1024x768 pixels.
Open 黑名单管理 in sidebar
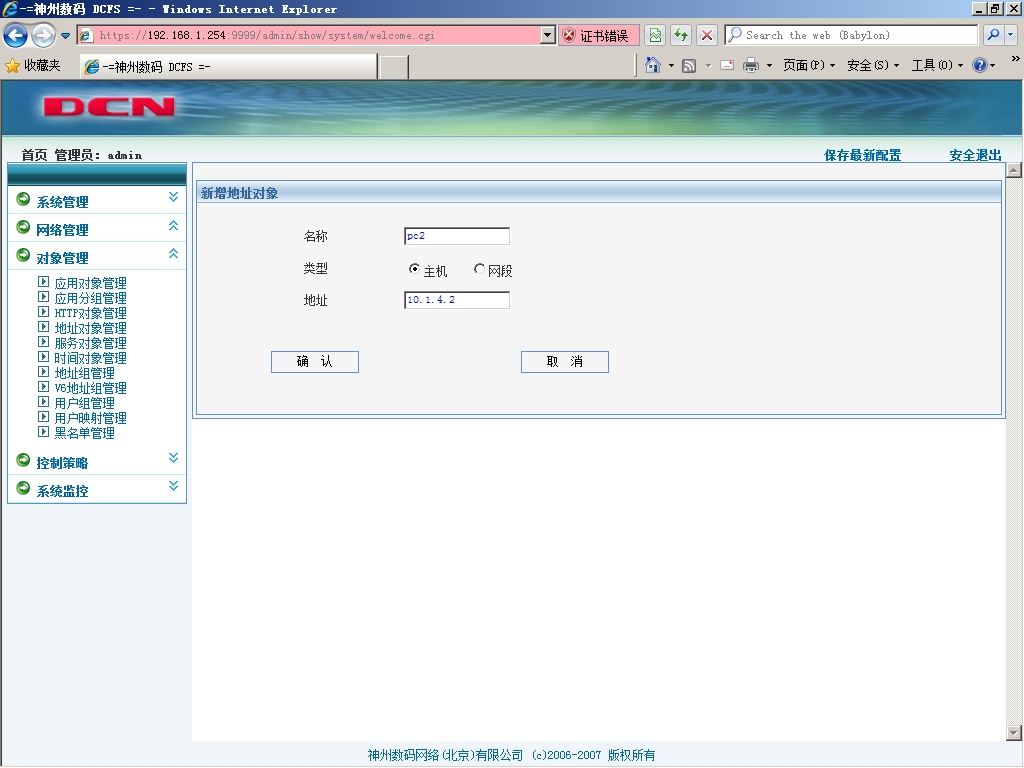[x=85, y=433]
